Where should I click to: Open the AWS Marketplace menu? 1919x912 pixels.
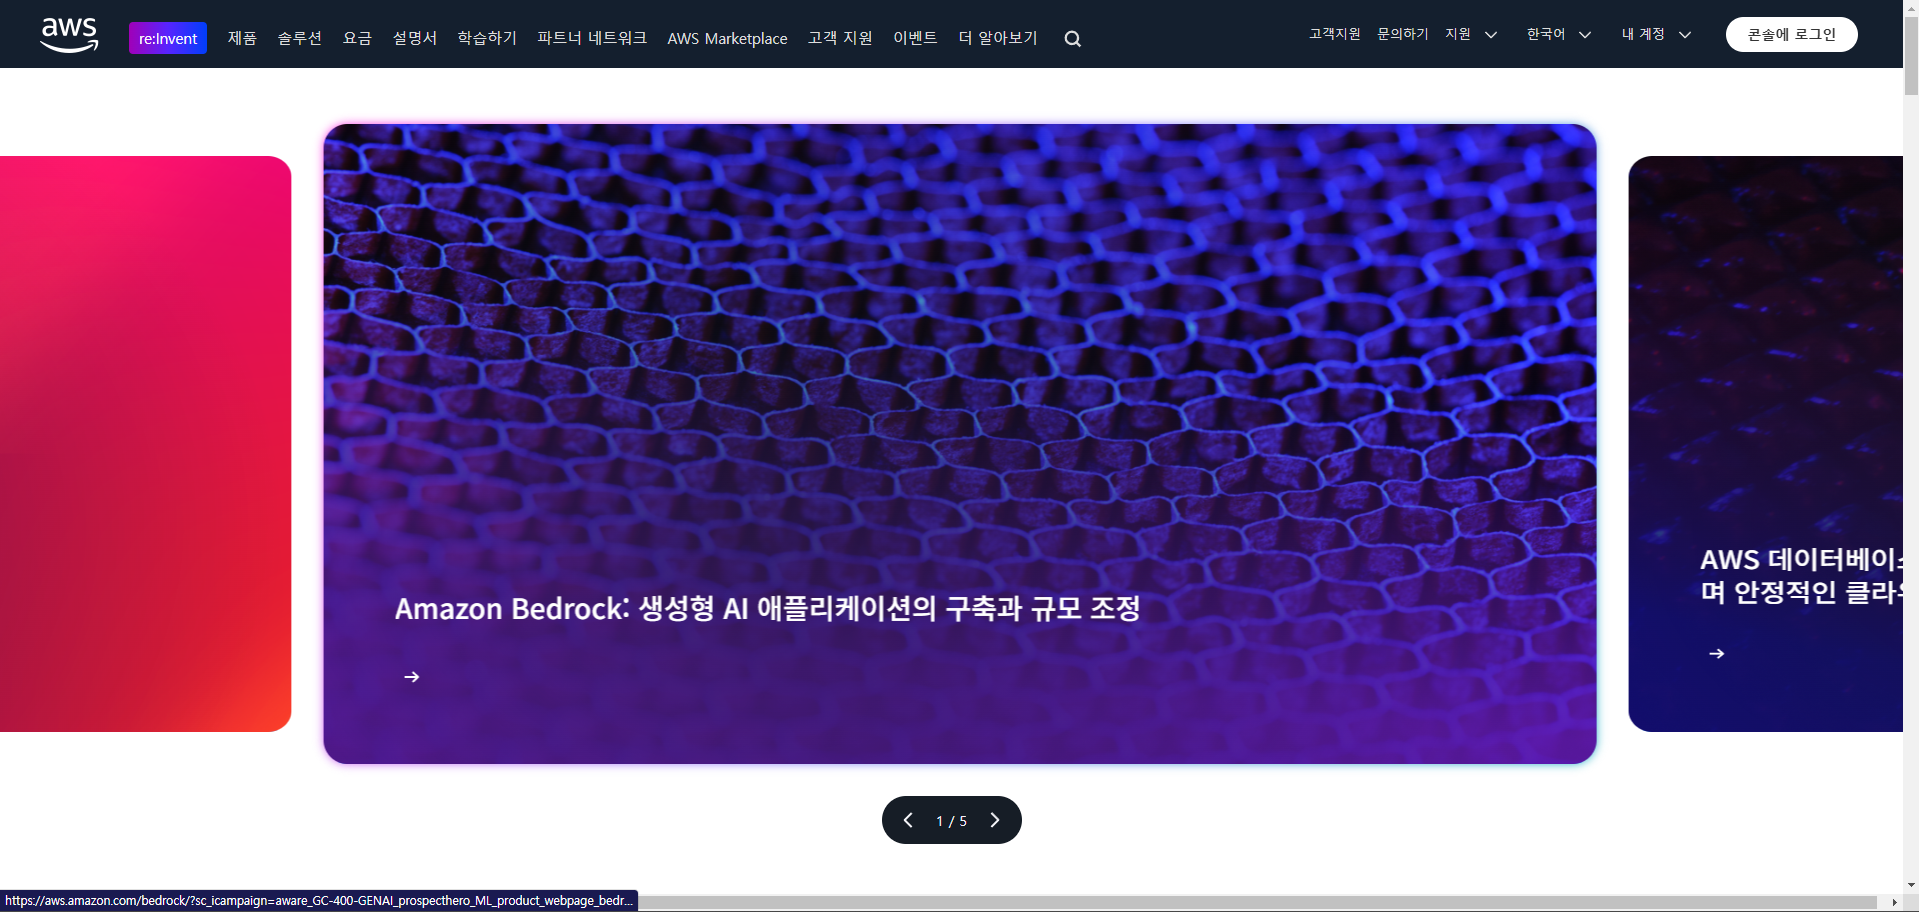click(x=727, y=38)
